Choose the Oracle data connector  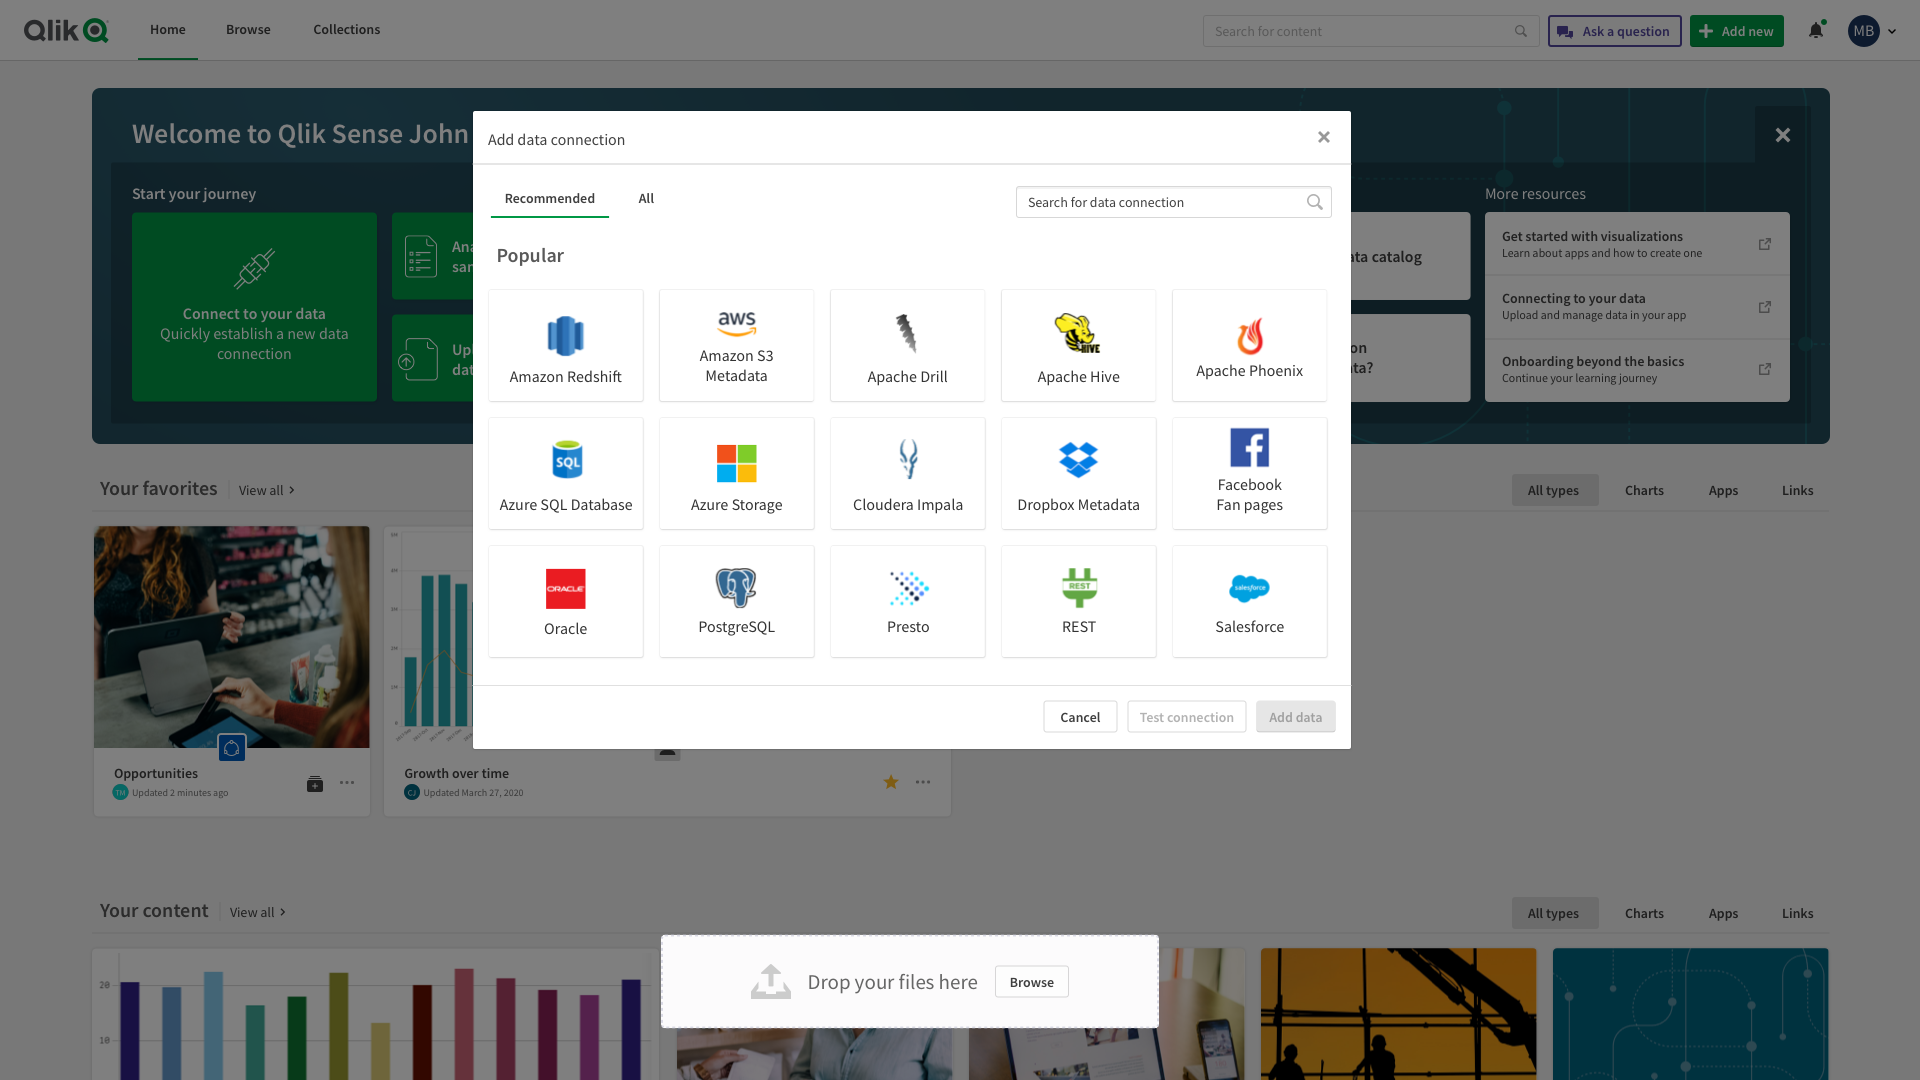coord(565,601)
